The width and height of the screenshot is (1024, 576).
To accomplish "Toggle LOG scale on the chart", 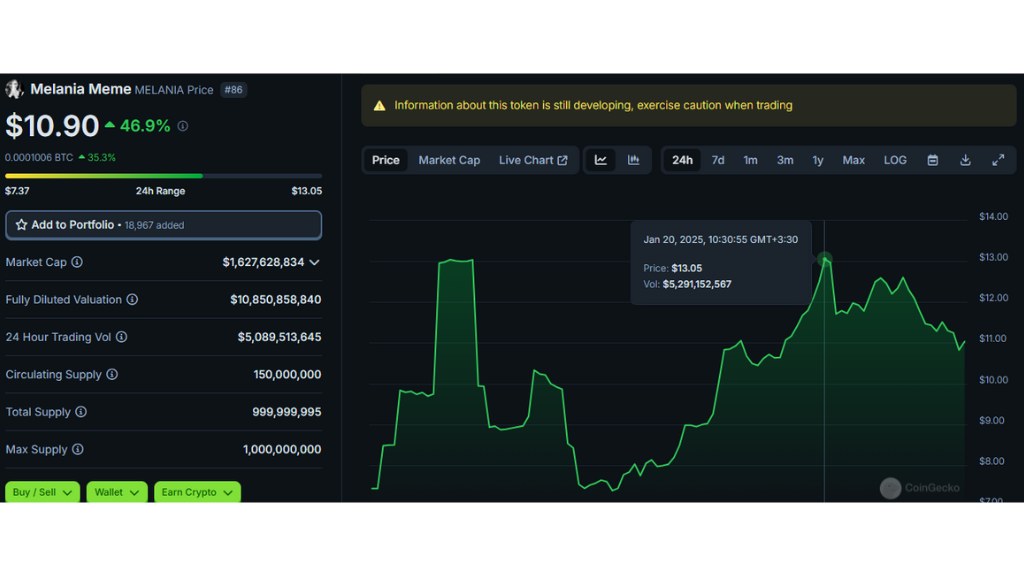I will coord(895,160).
